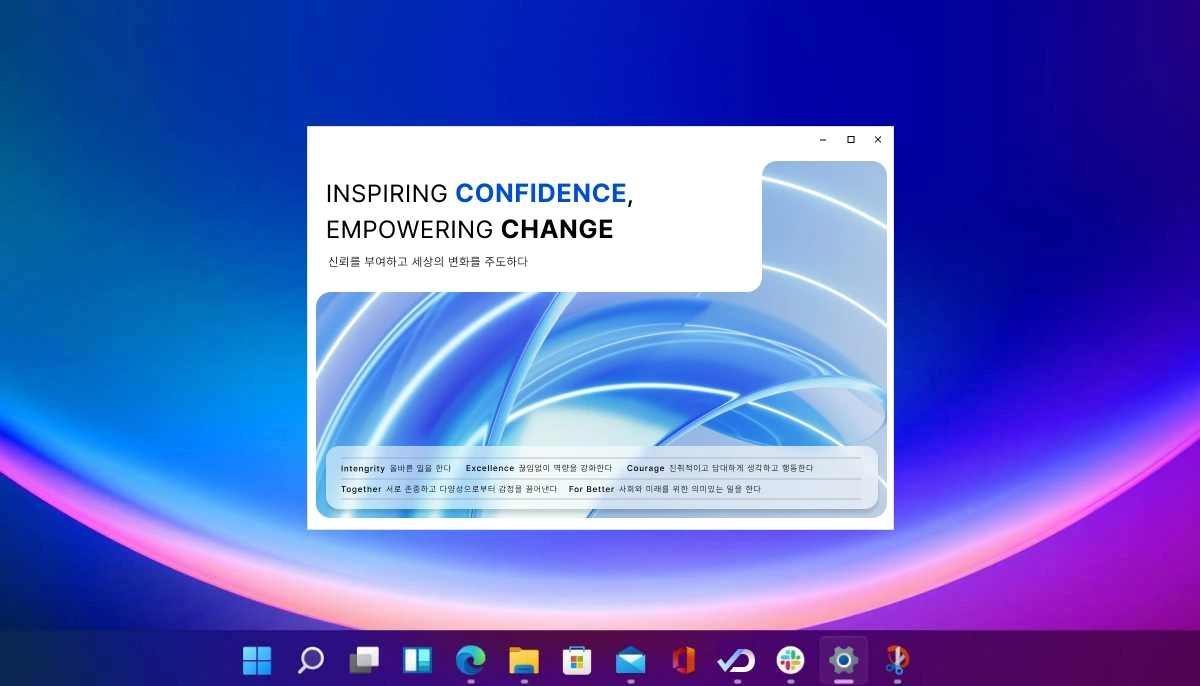Screen dimensions: 1200x686
Task: Launch the red Office app icon
Action: 684,660
